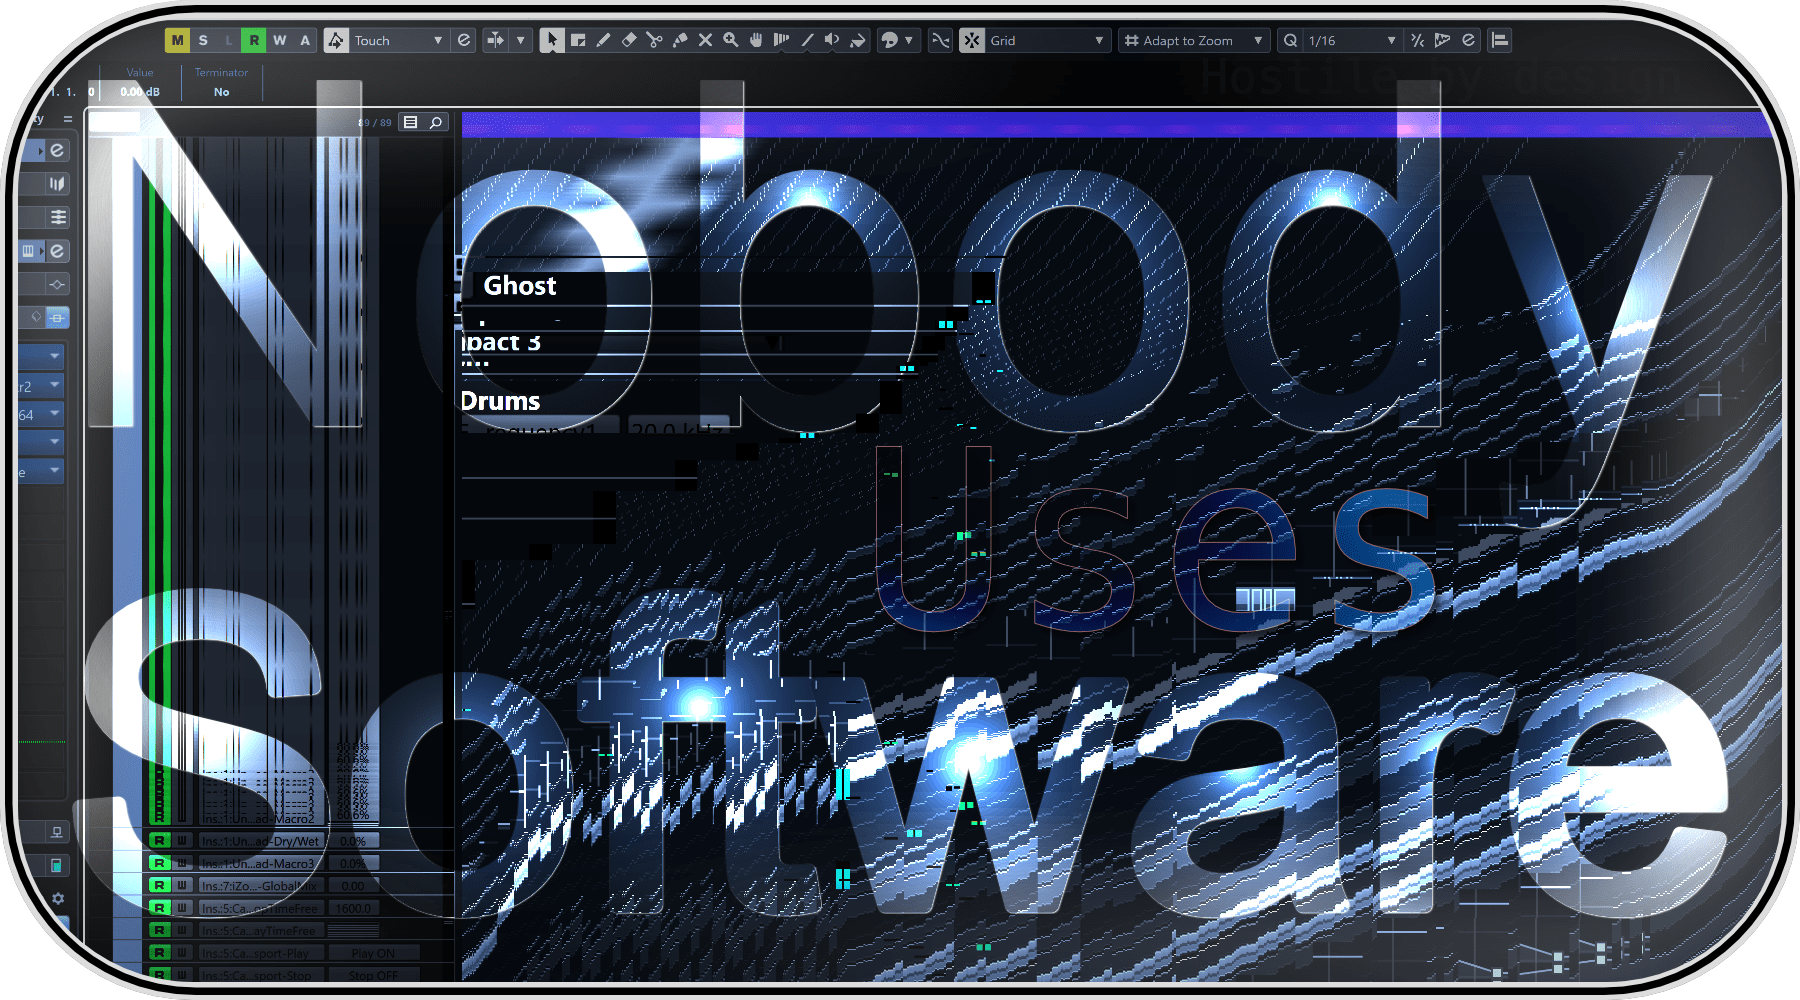This screenshot has width=1800, height=1000.
Task: Select the Zoom magnifier tool
Action: (731, 40)
